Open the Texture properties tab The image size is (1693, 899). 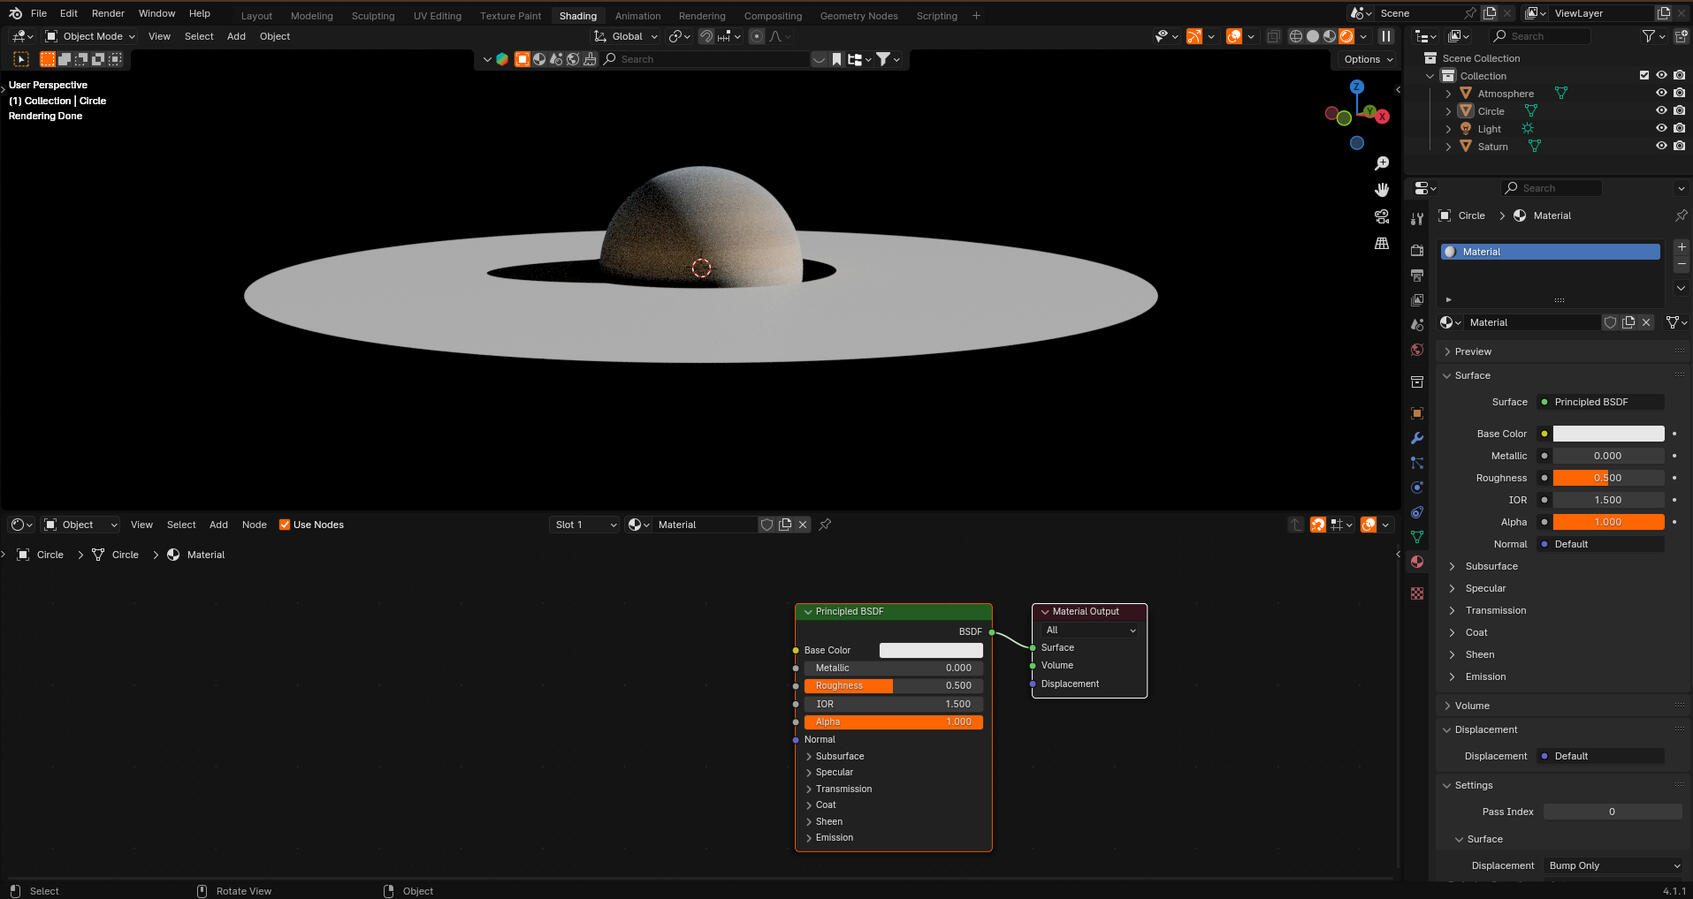(1417, 594)
